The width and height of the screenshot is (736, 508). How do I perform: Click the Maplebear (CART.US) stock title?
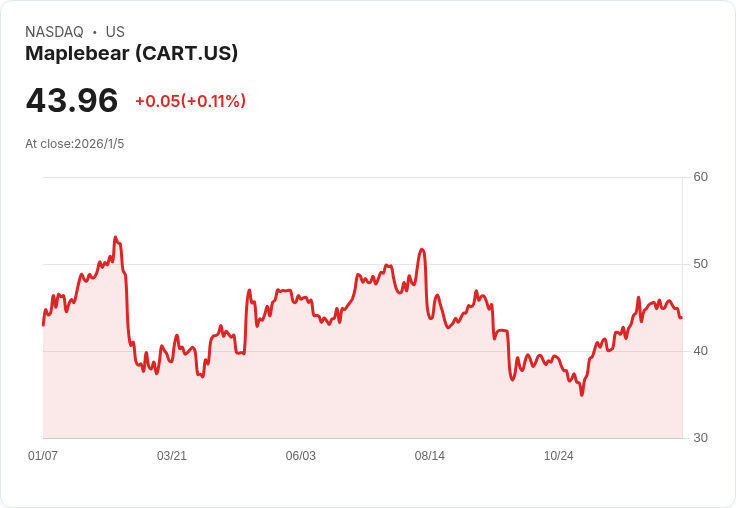pos(131,54)
